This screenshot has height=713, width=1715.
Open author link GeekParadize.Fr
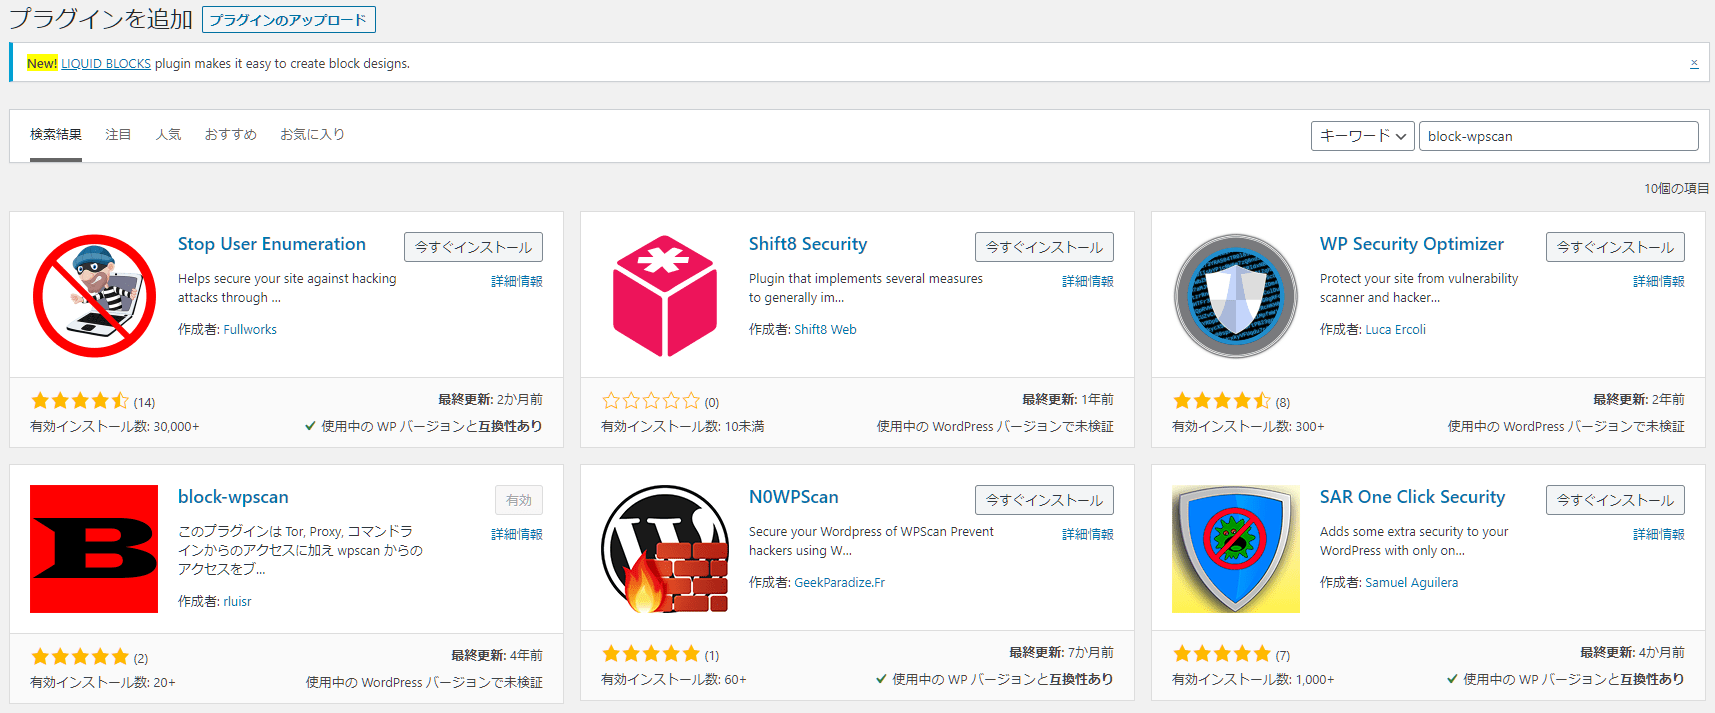pyautogui.click(x=840, y=582)
